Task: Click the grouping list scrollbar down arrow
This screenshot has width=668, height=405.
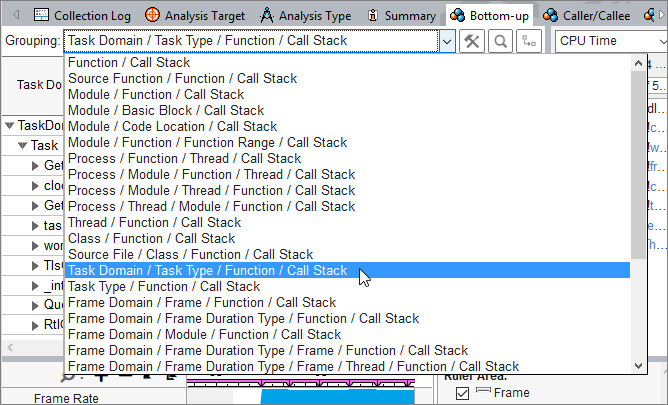Action: (638, 364)
